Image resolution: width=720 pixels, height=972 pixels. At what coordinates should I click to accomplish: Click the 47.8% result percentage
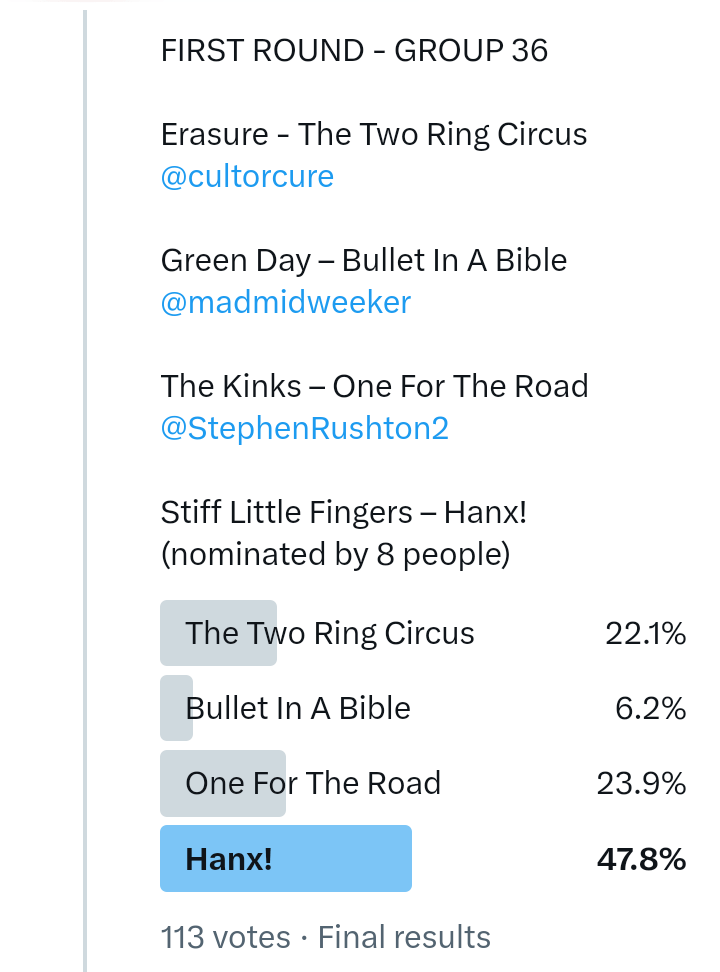point(641,859)
